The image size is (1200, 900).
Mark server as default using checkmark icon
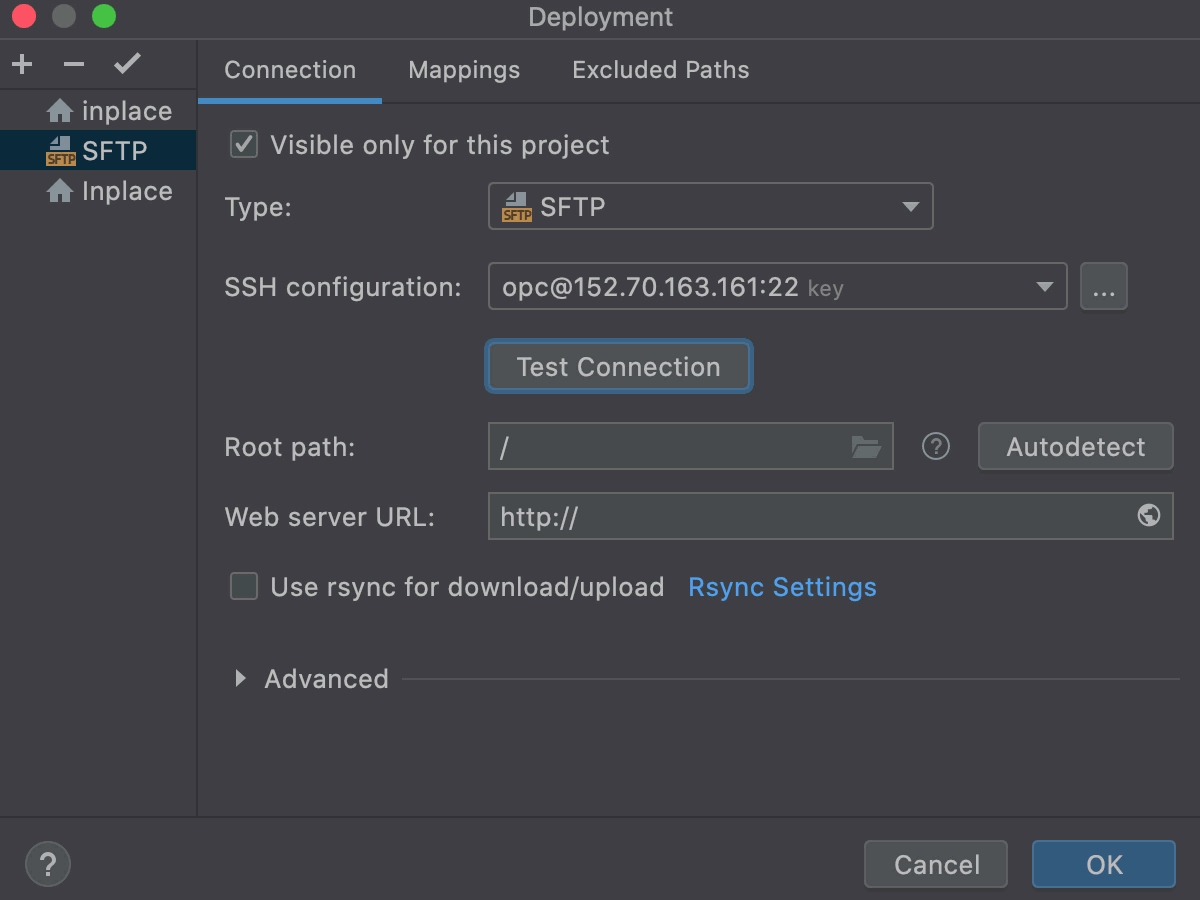[x=126, y=63]
